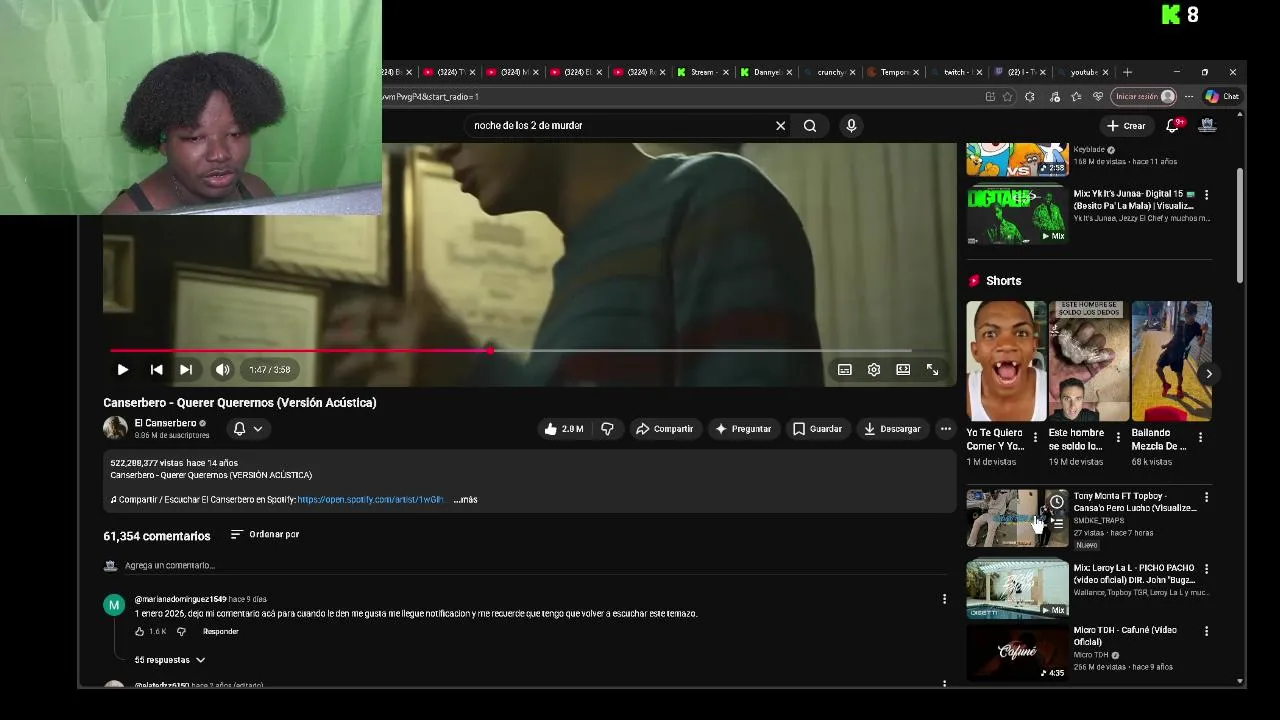Viewport: 1280px width, 720px height.
Task: Download video with Descargar button
Action: (x=892, y=429)
